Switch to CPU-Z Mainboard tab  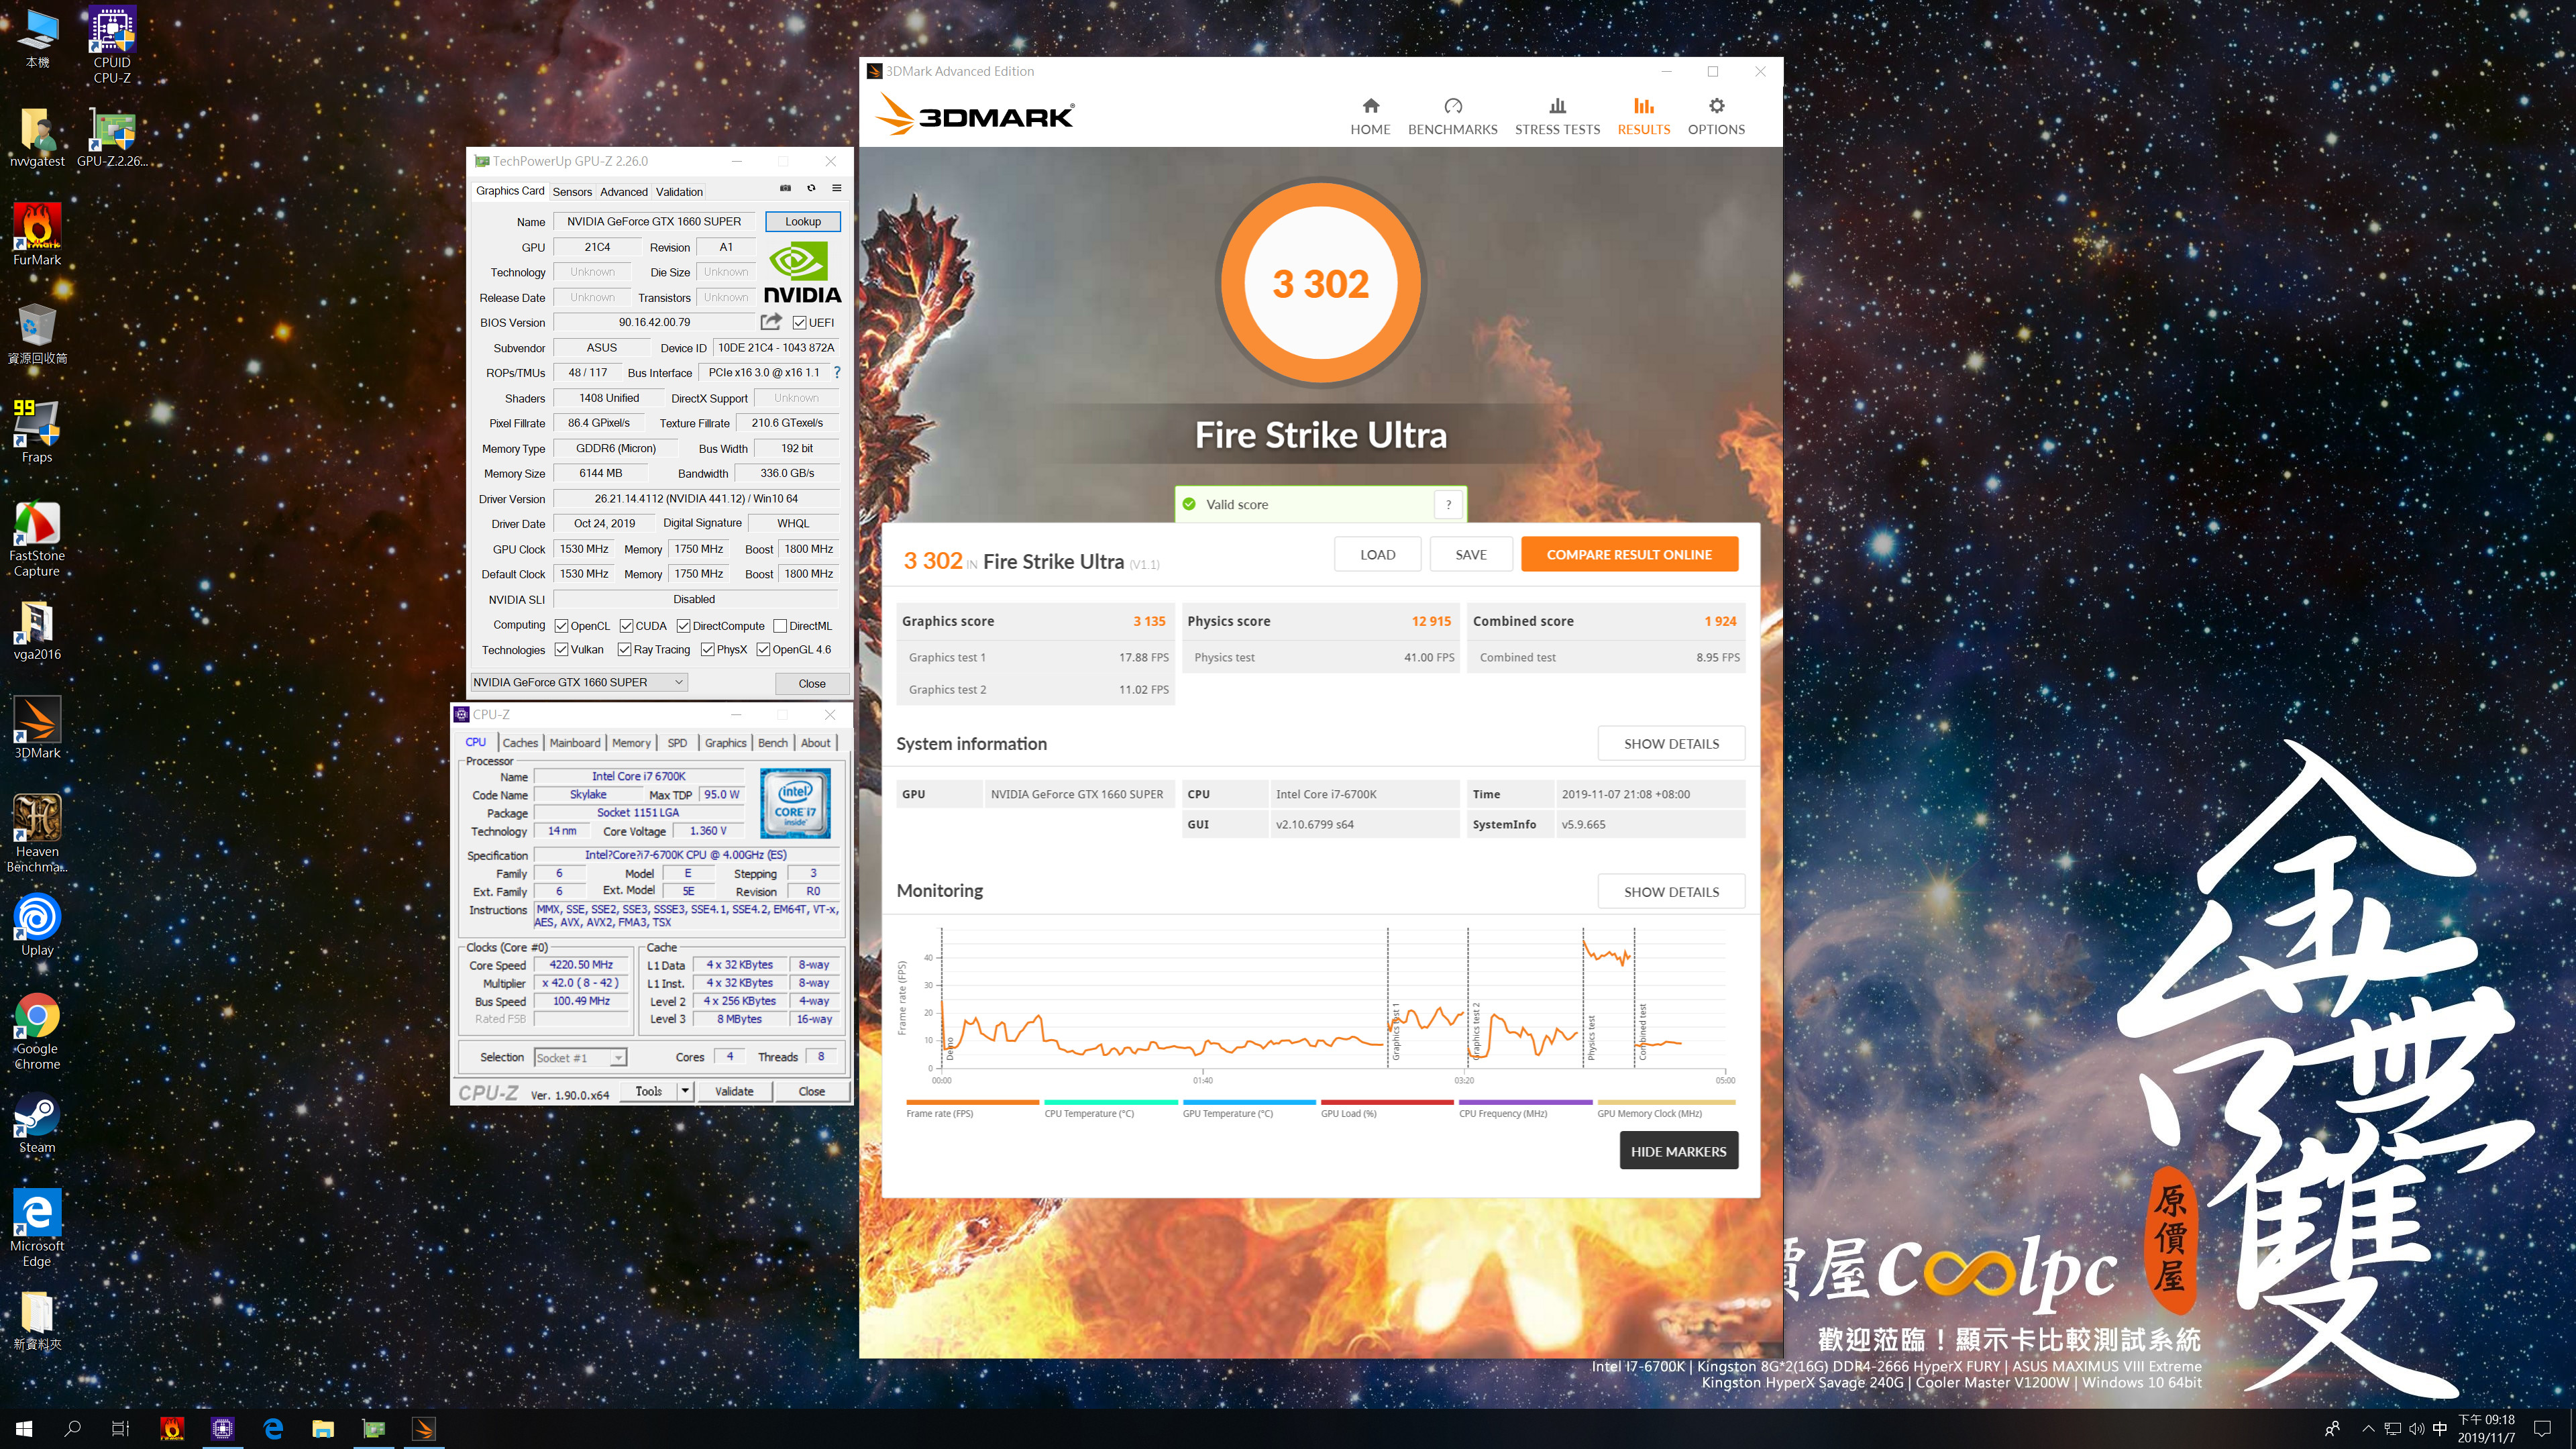(x=575, y=743)
